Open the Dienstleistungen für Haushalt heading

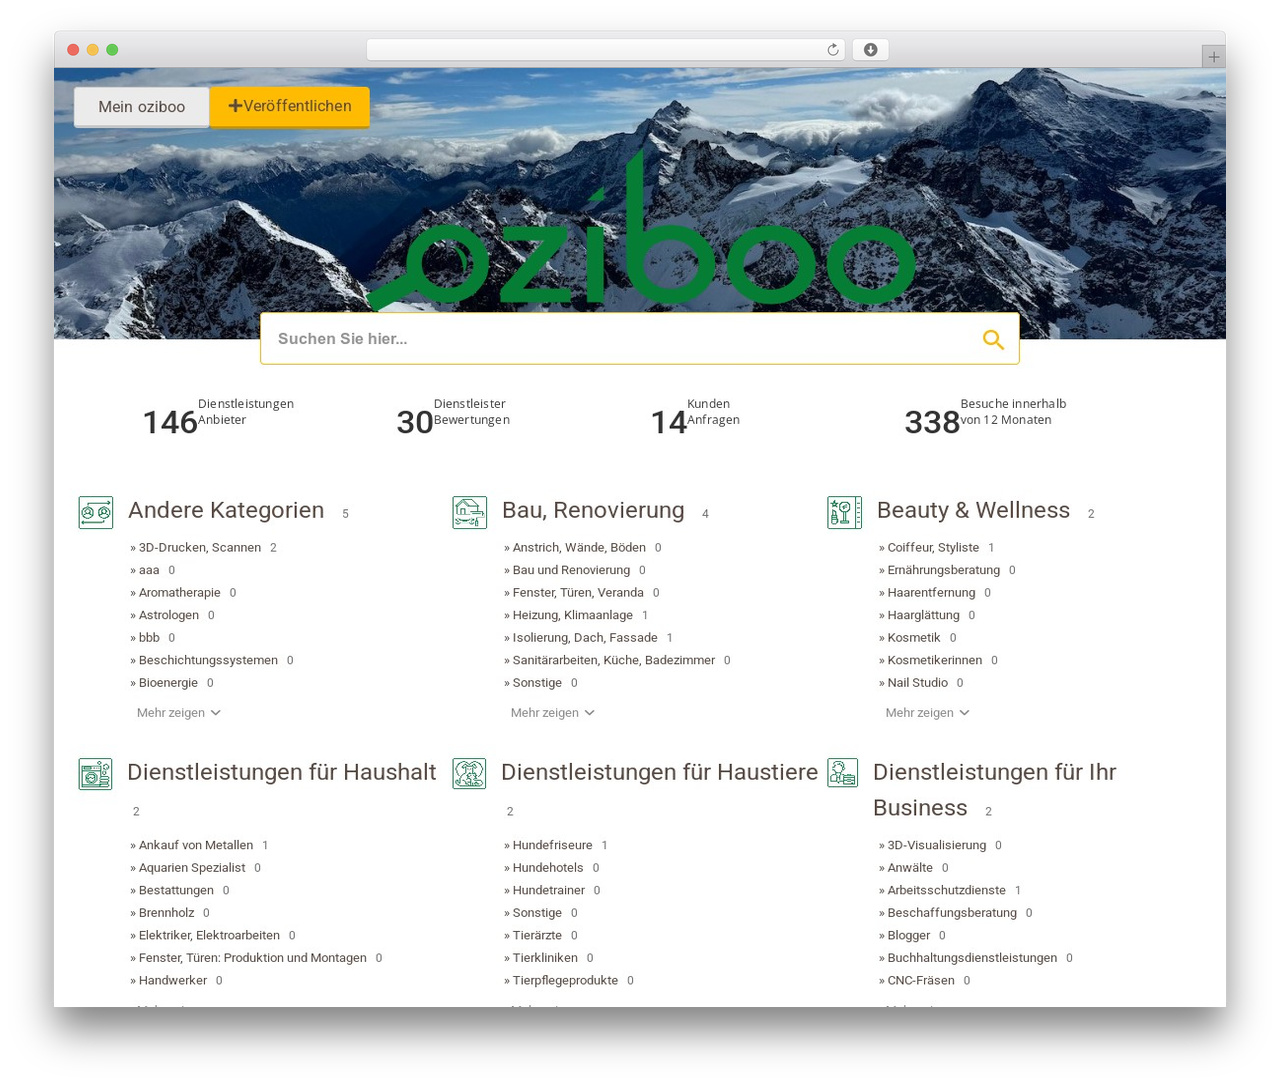tap(282, 772)
